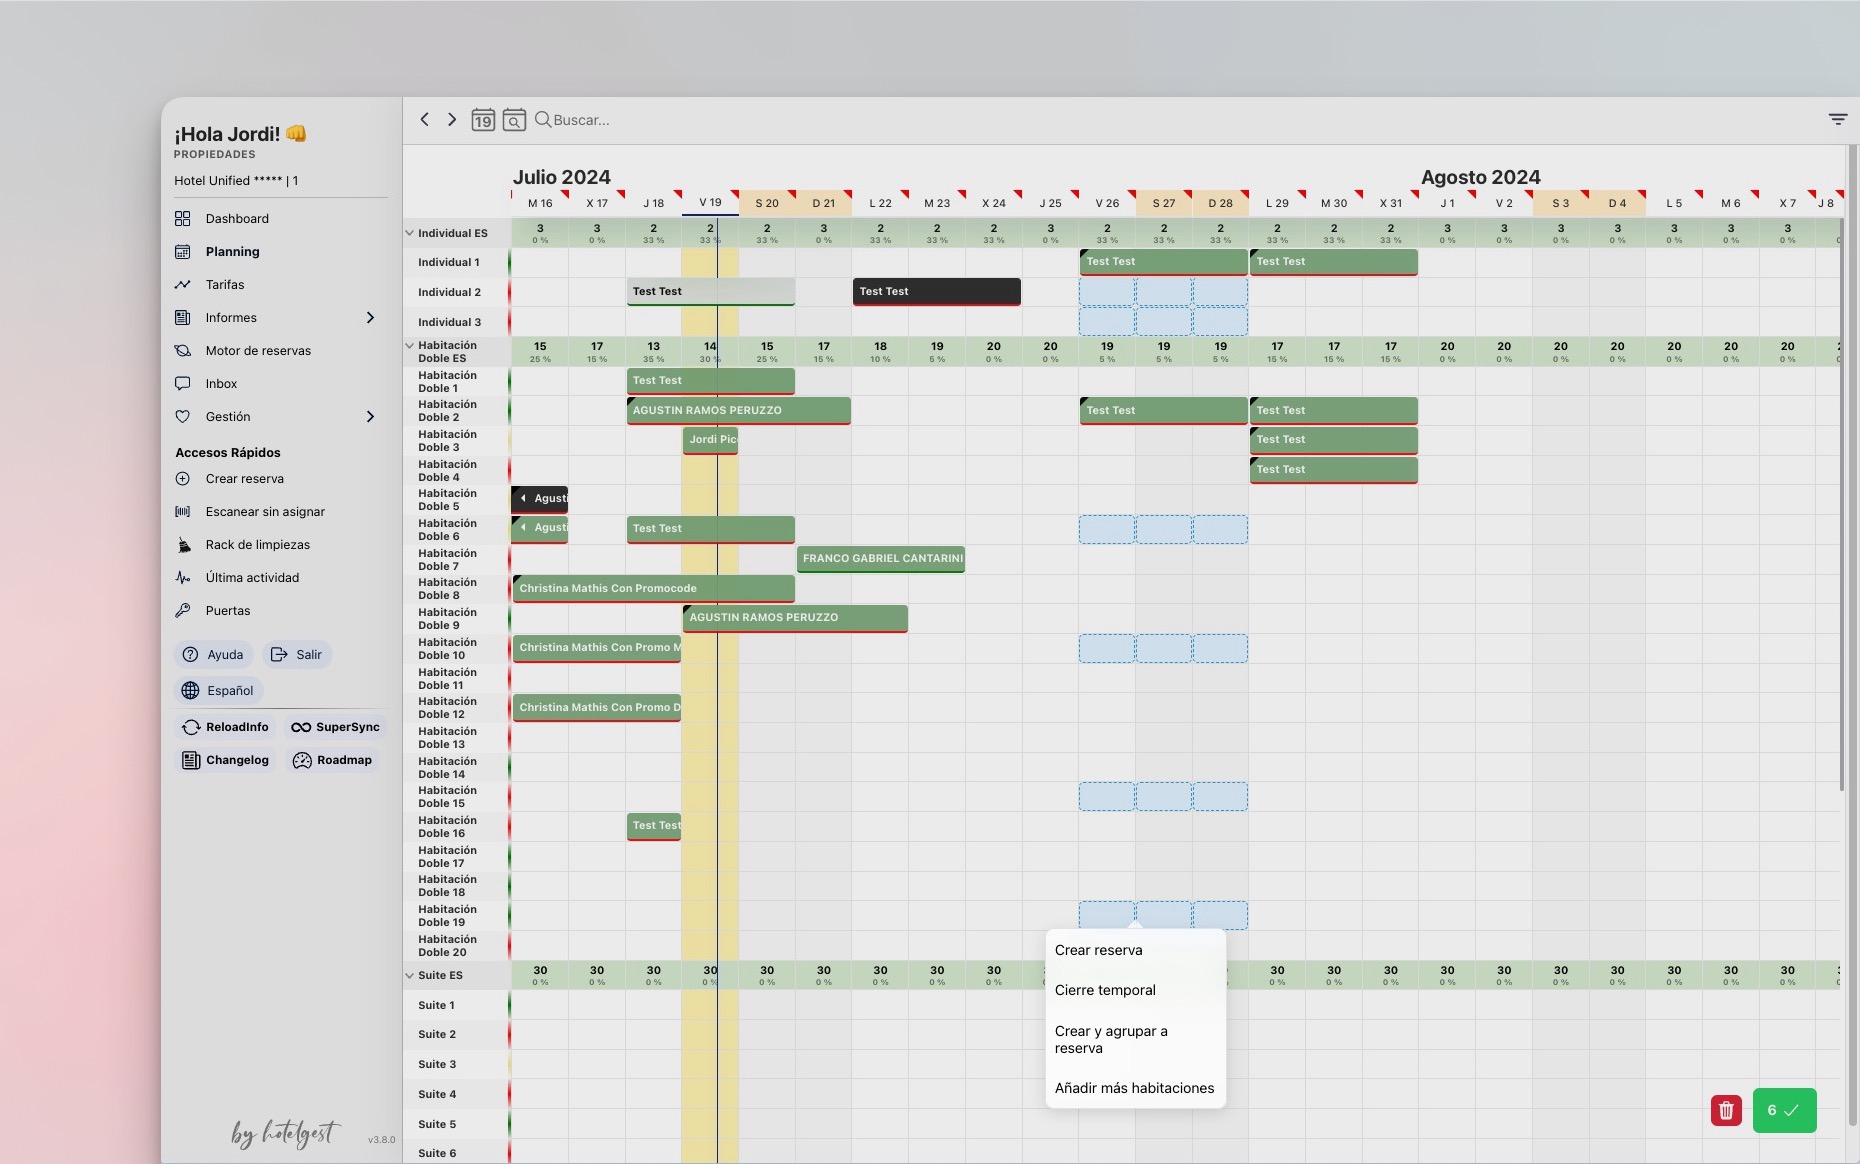Expand the Informes submenu

[x=370, y=318]
